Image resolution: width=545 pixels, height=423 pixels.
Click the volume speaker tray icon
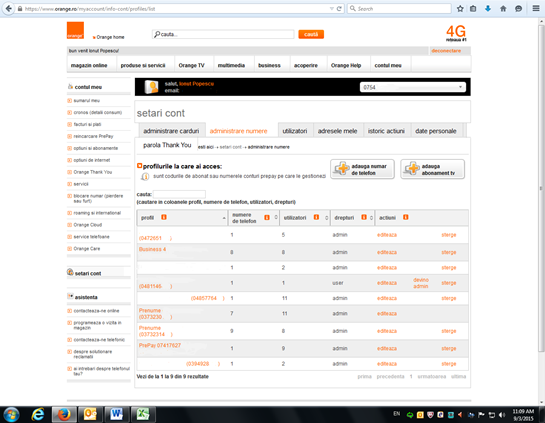[502, 415]
